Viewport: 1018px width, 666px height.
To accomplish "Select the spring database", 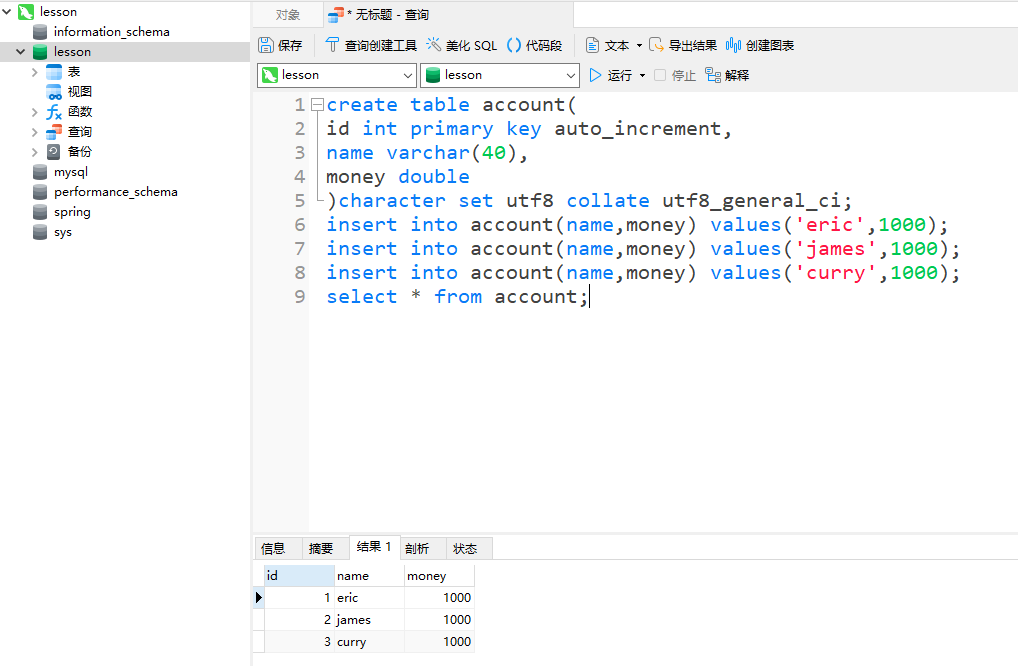I will [x=72, y=212].
